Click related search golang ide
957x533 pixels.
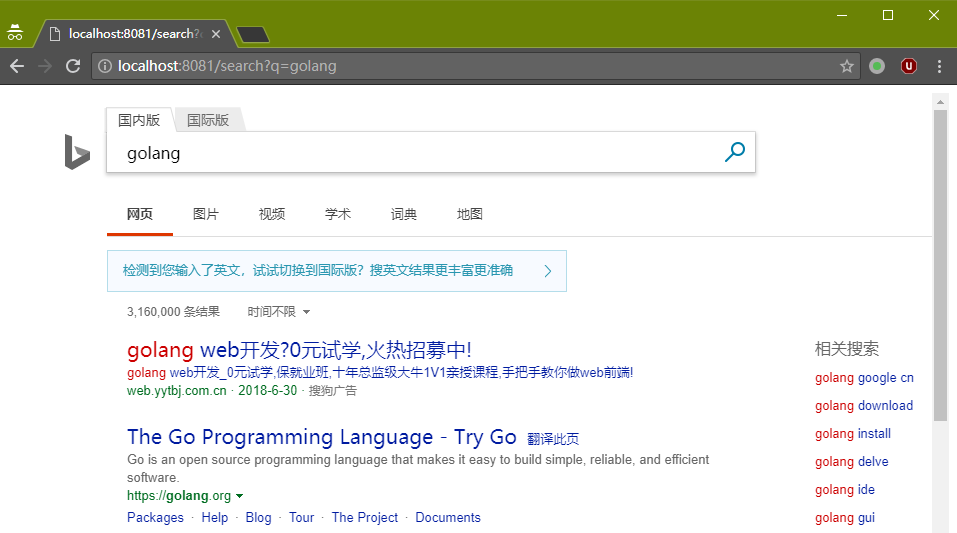coord(845,490)
